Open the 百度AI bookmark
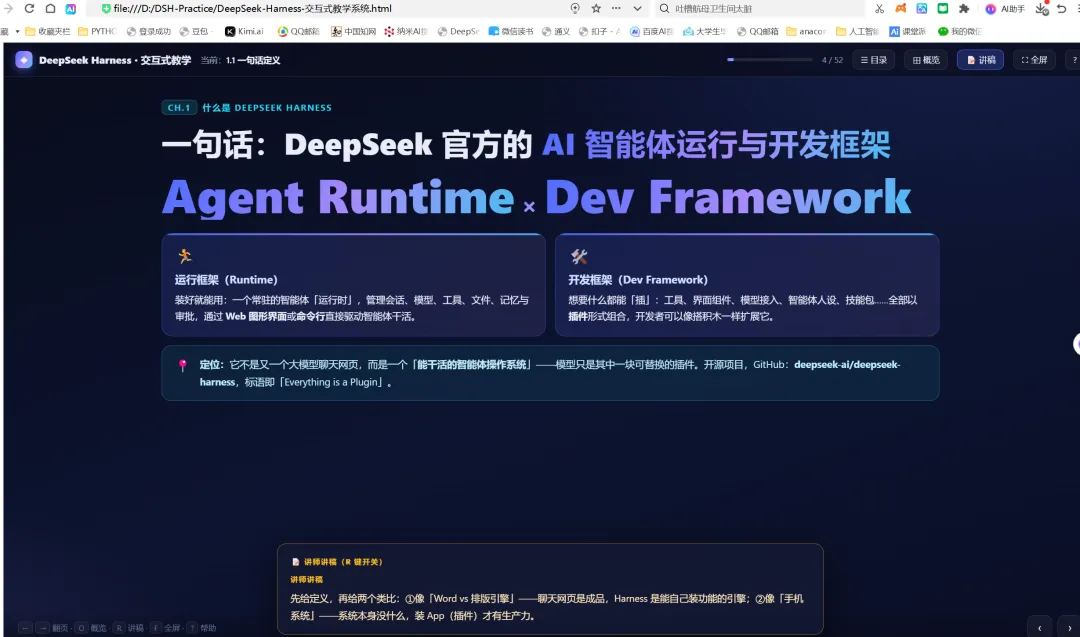The width and height of the screenshot is (1080, 637). pyautogui.click(x=652, y=31)
